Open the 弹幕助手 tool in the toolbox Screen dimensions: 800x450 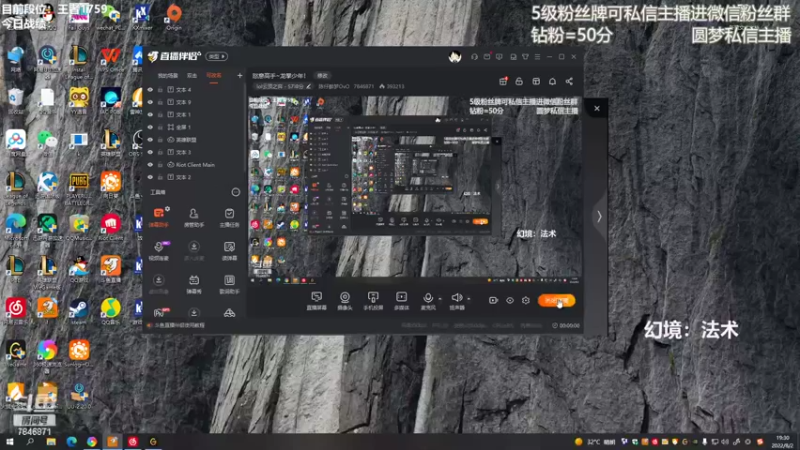click(x=159, y=217)
